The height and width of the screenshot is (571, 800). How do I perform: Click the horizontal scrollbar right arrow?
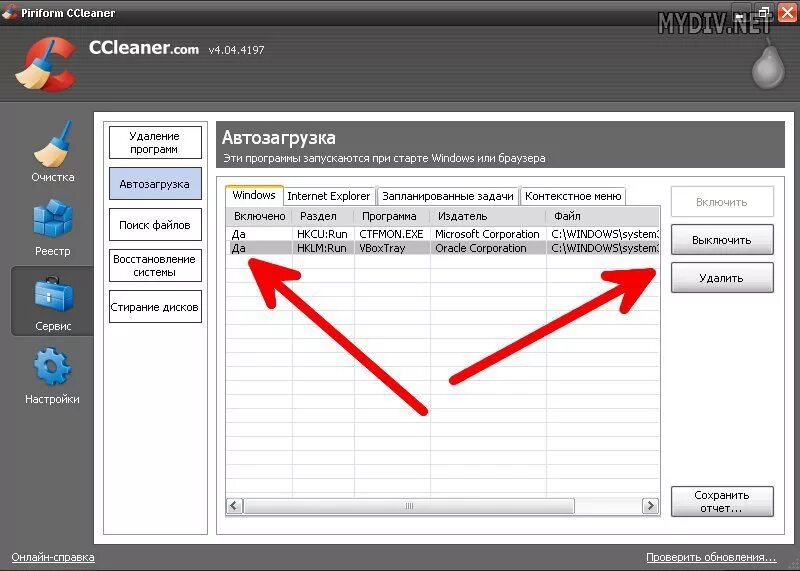coord(650,506)
